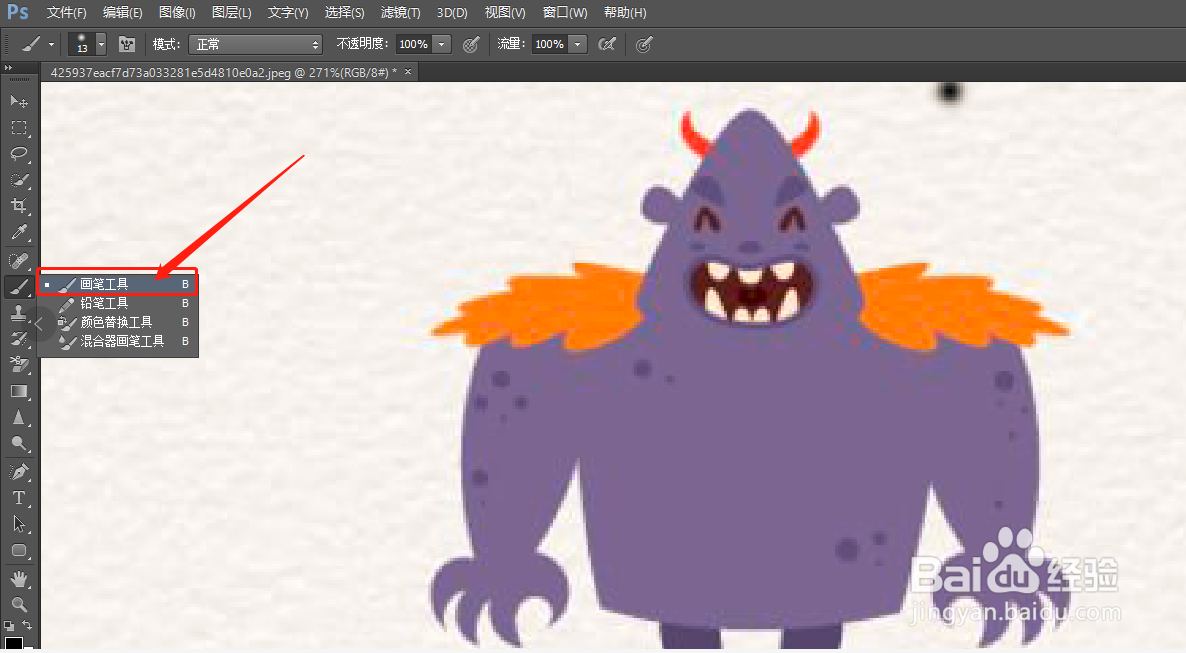This screenshot has width=1186, height=653.
Task: Select the Gradient tool
Action: 19,391
